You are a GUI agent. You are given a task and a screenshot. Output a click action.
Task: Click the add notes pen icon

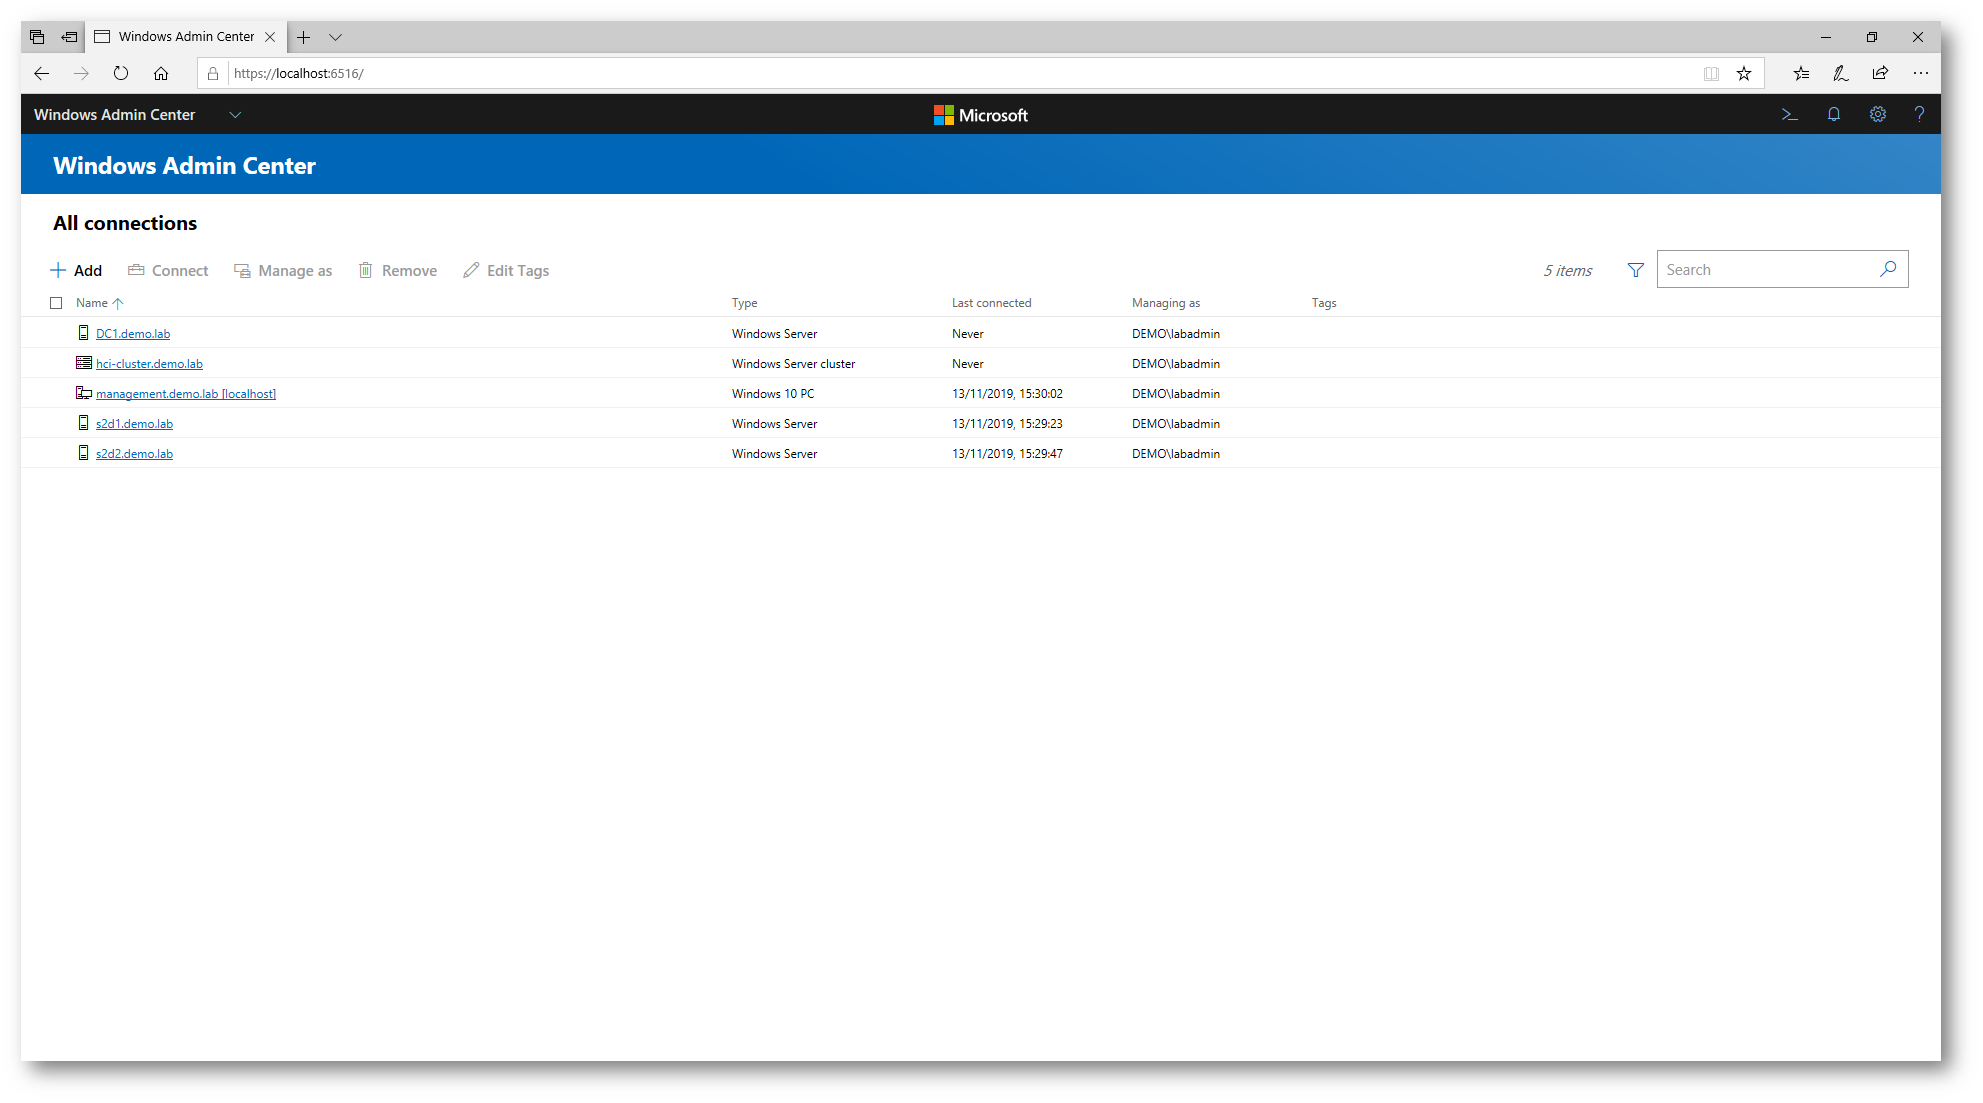coord(1841,73)
